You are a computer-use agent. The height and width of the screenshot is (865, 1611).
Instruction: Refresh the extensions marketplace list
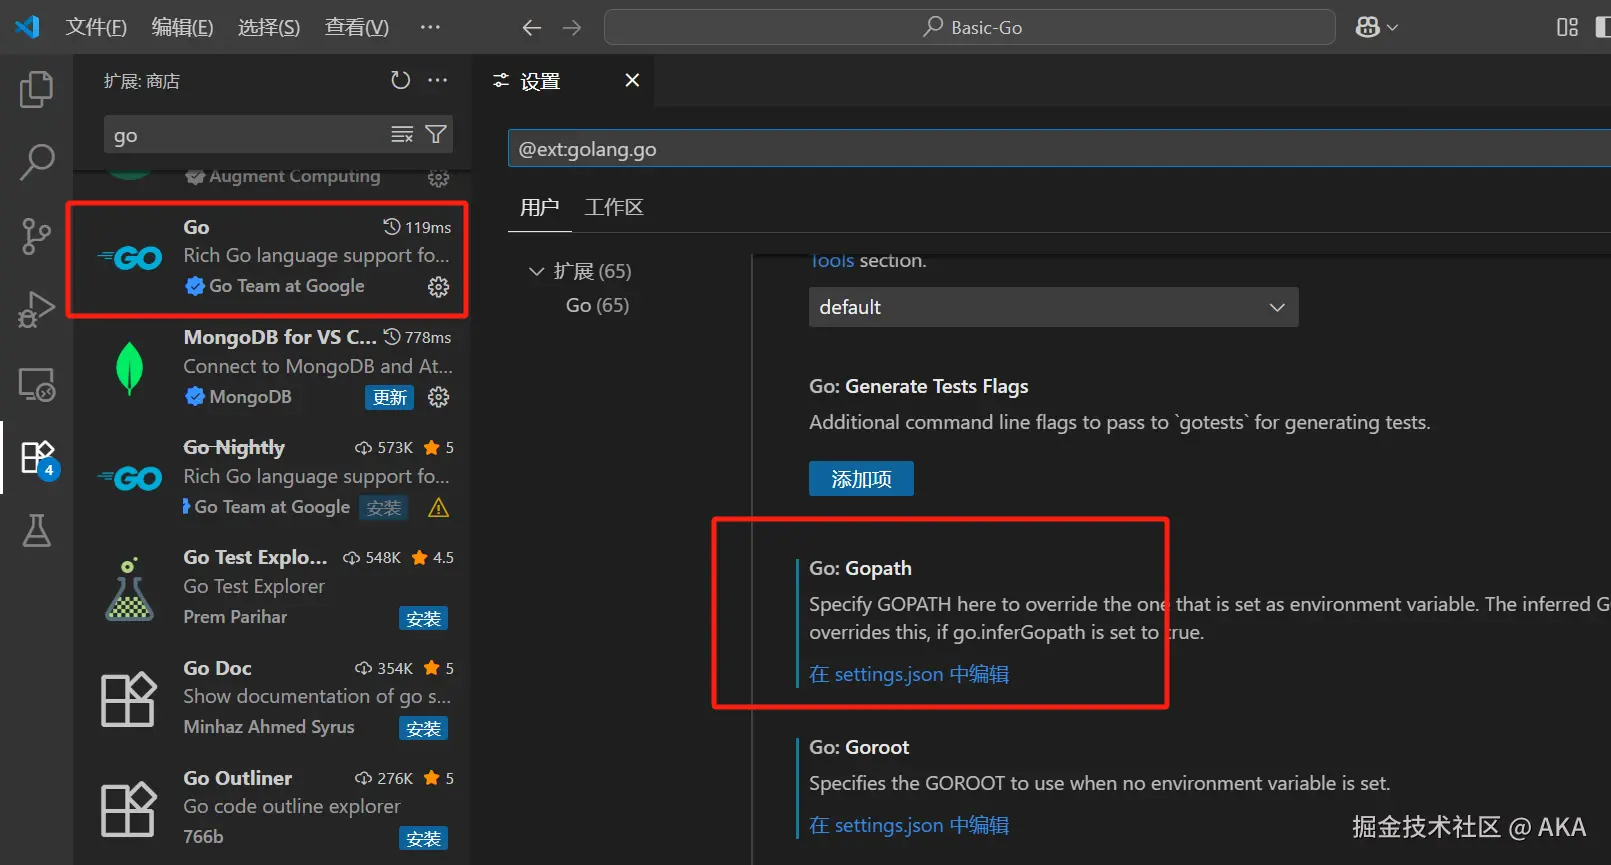(400, 80)
